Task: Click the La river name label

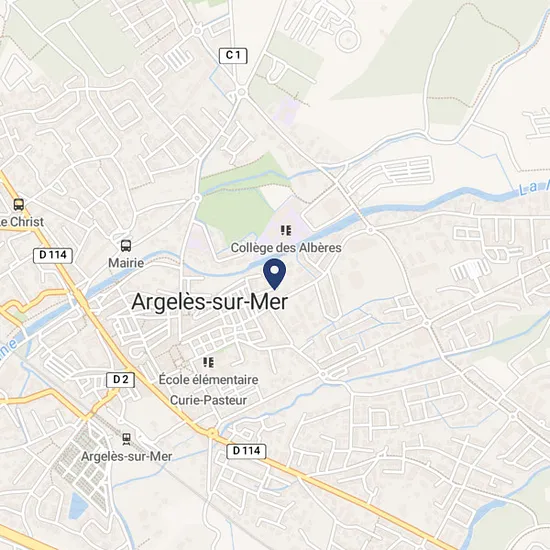Action: pyautogui.click(x=534, y=188)
